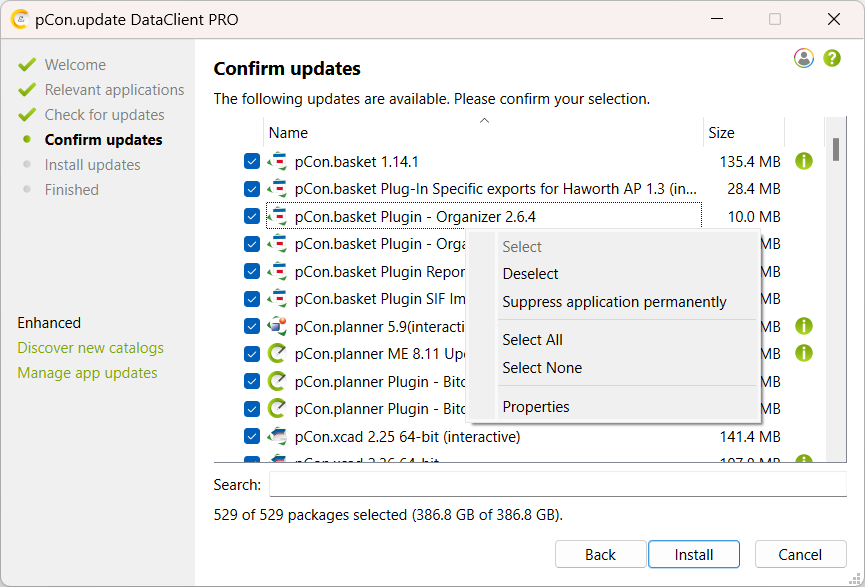Open the green help question mark icon
The image size is (865, 587).
[x=832, y=58]
